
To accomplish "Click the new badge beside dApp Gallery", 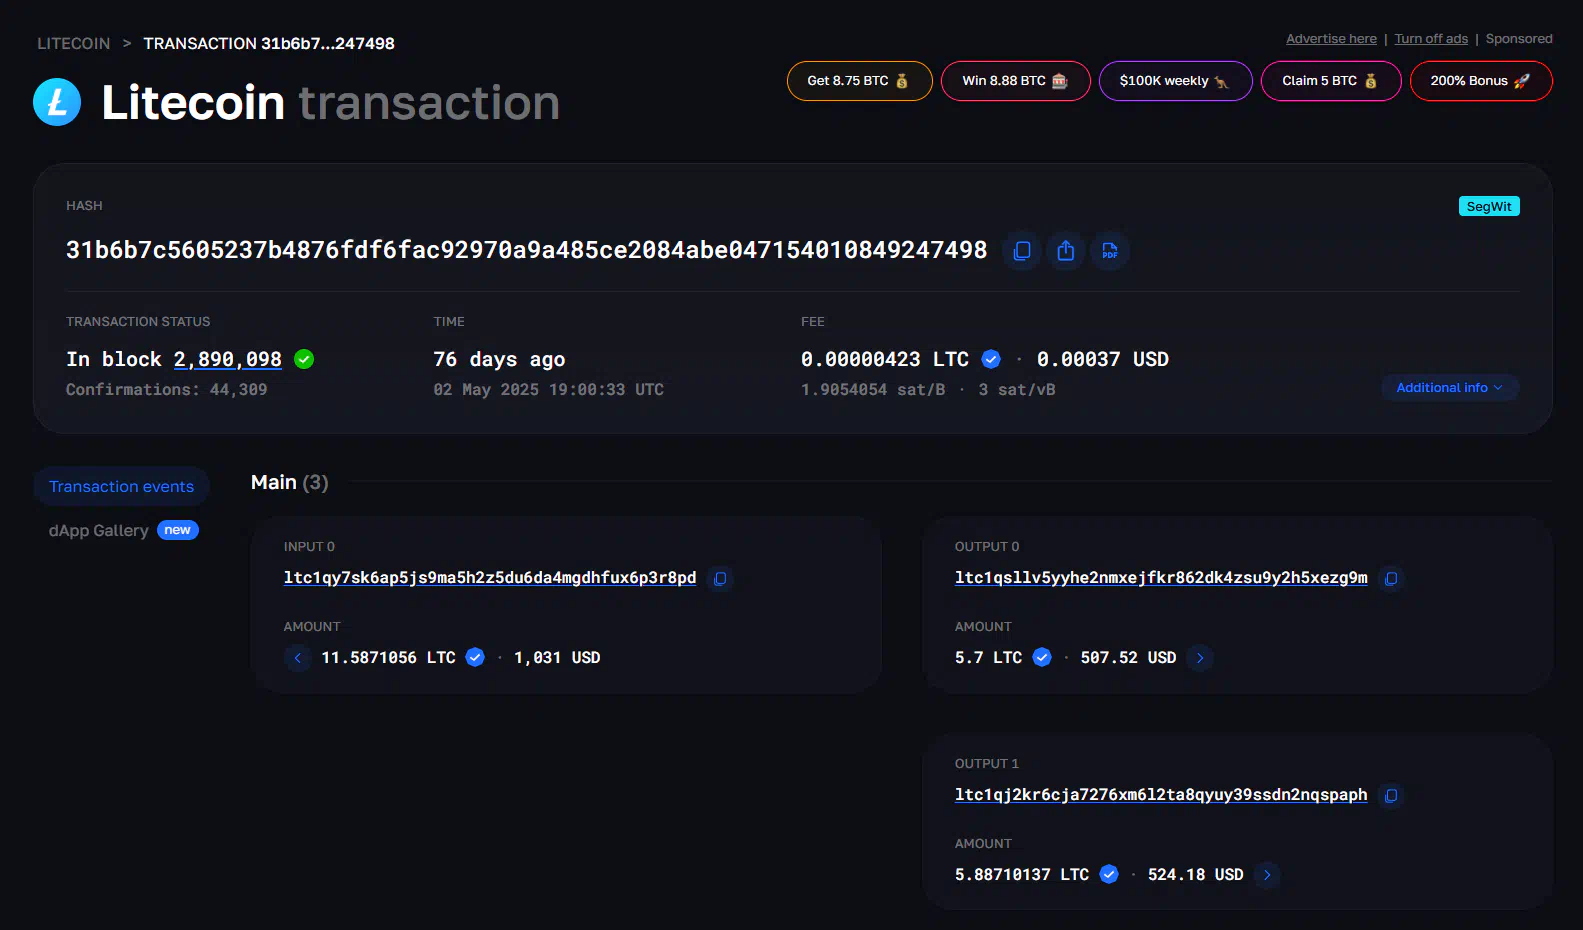I will pyautogui.click(x=178, y=530).
